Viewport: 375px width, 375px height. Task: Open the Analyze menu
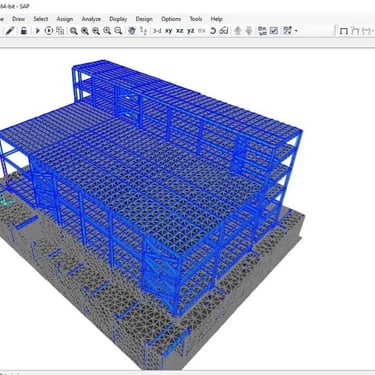91,19
